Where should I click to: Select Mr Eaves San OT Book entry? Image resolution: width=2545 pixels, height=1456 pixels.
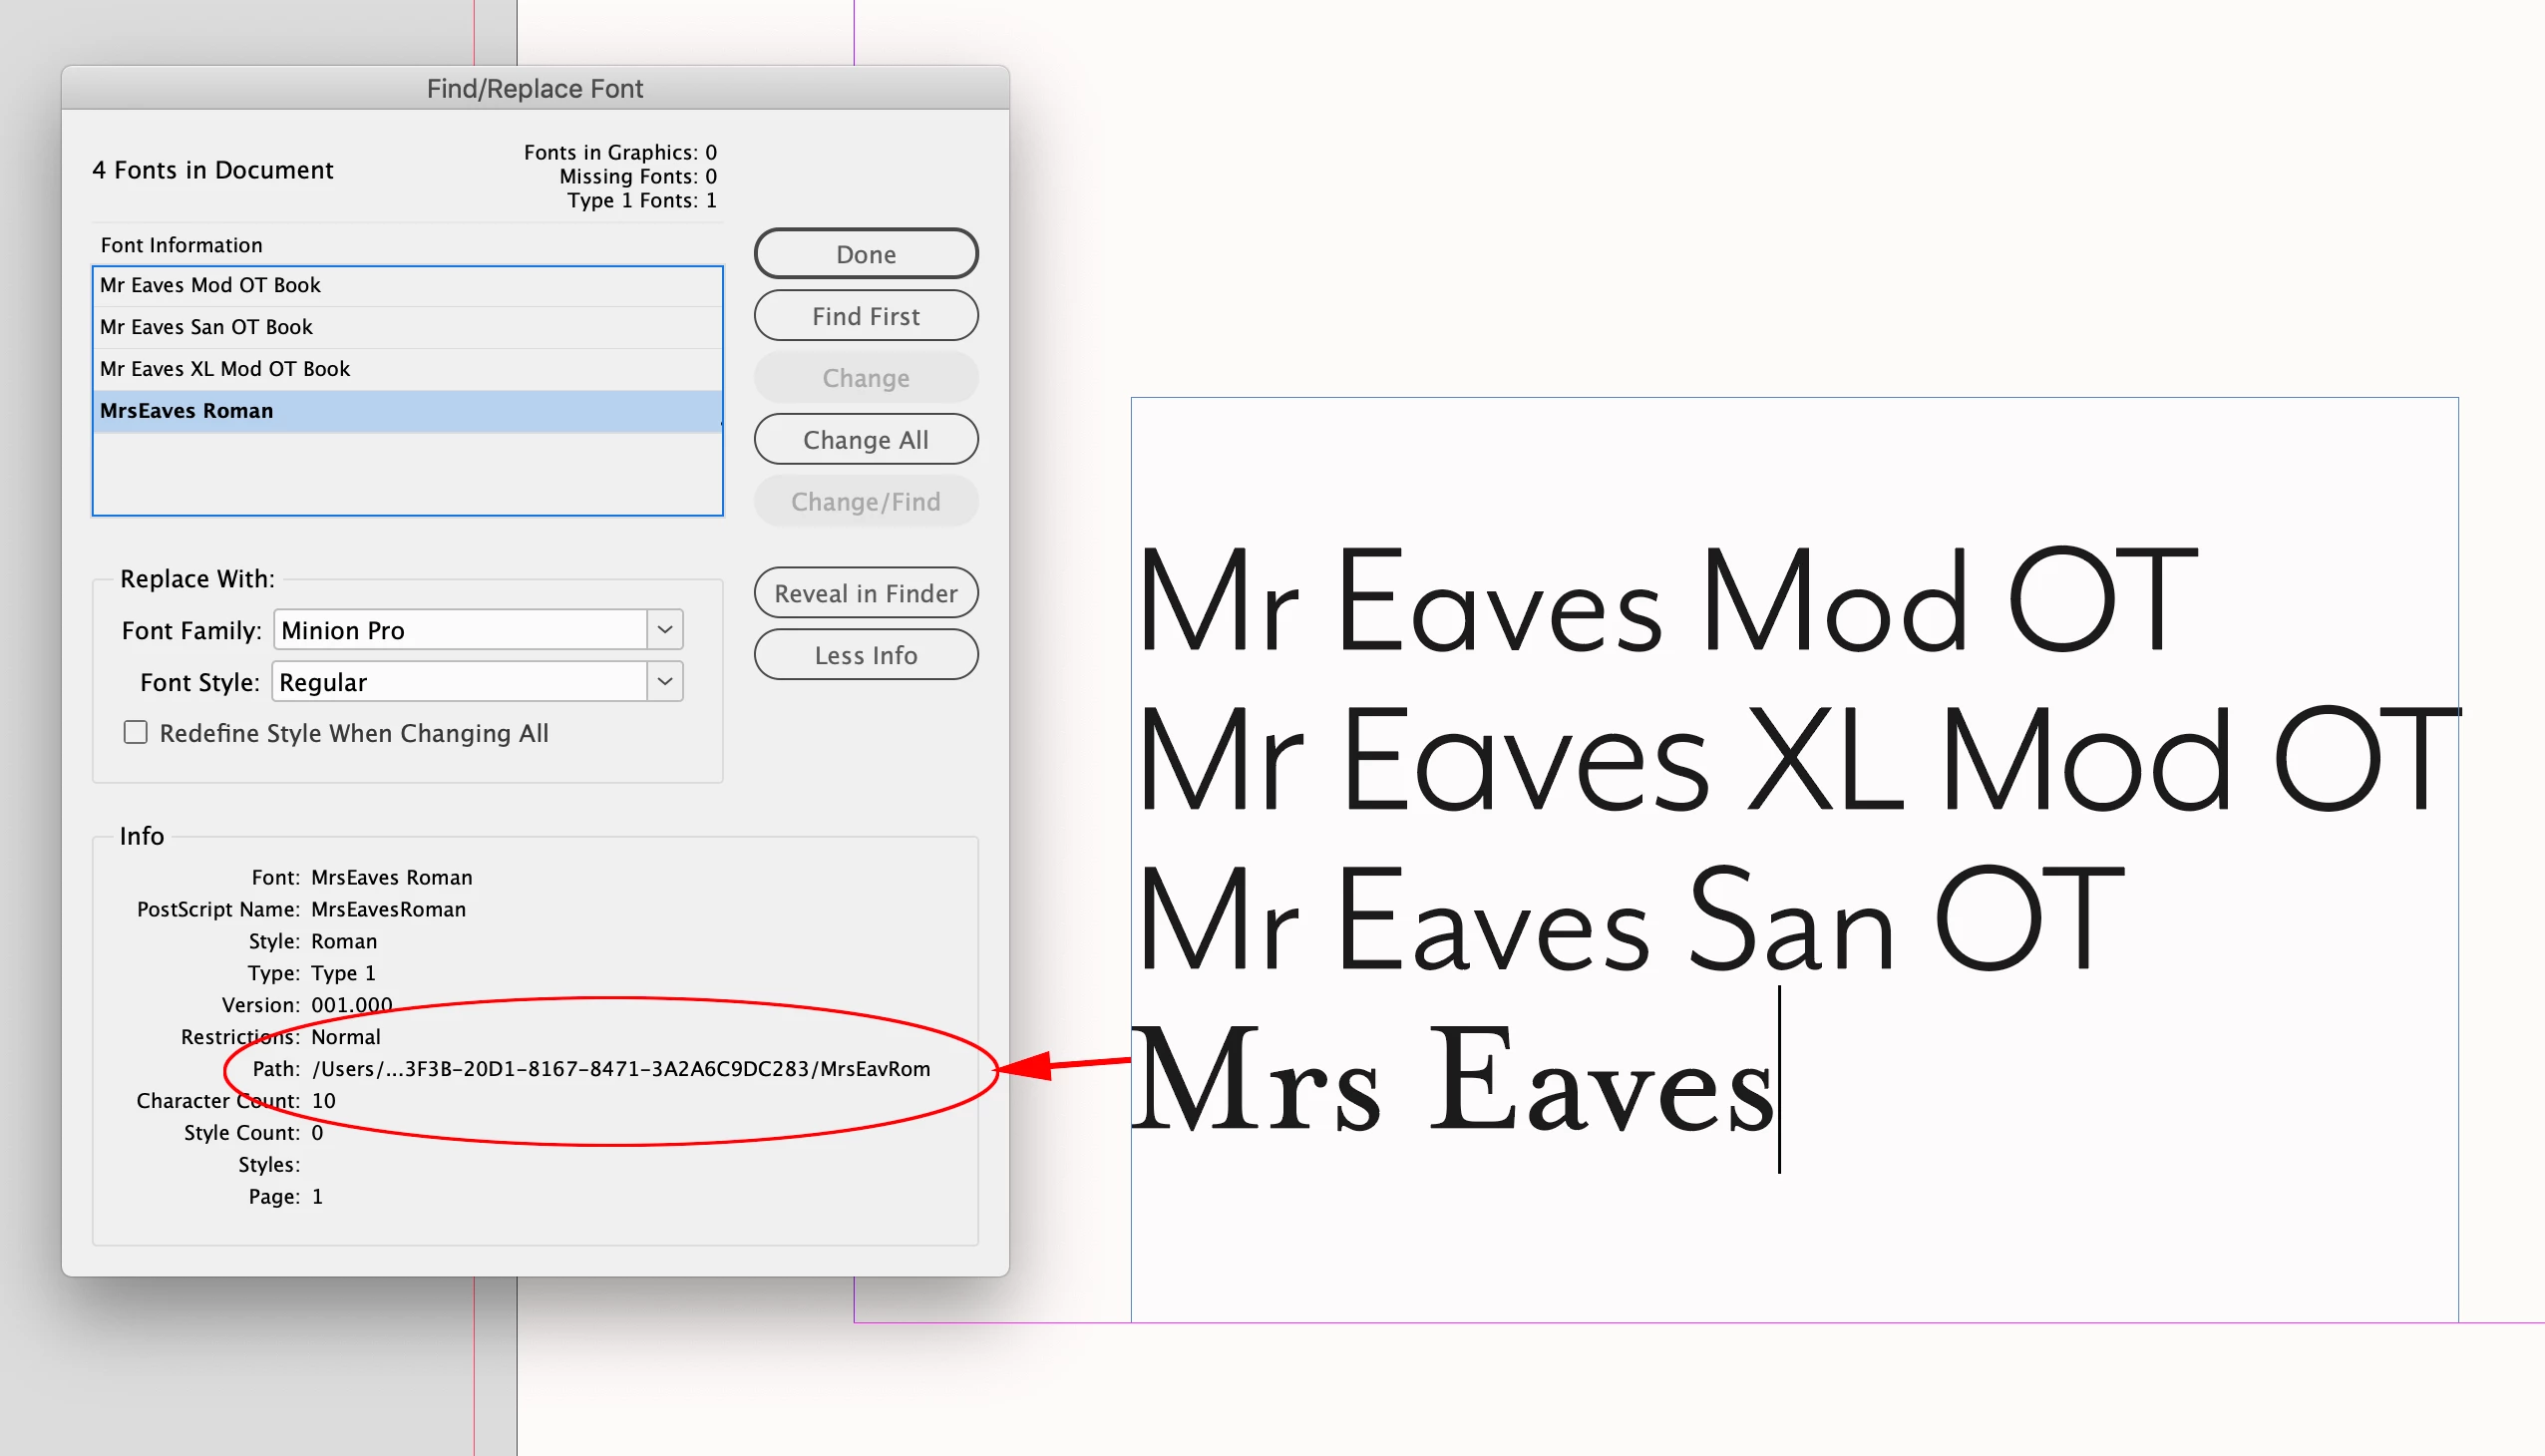tap(206, 327)
